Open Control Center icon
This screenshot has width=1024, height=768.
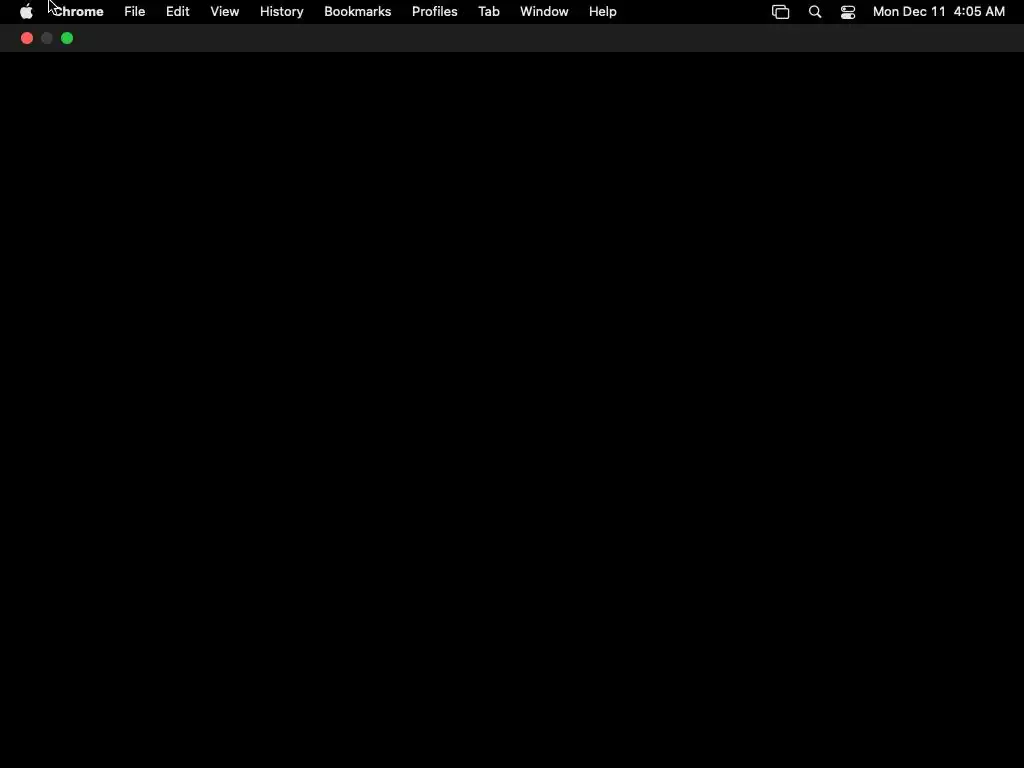coord(848,12)
